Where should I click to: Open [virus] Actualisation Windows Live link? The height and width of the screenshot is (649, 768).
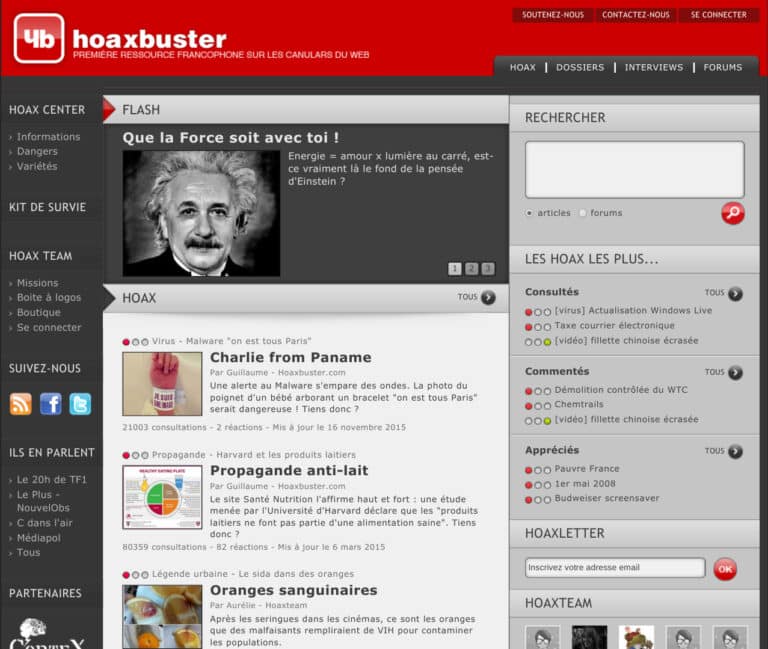pyautogui.click(x=633, y=311)
